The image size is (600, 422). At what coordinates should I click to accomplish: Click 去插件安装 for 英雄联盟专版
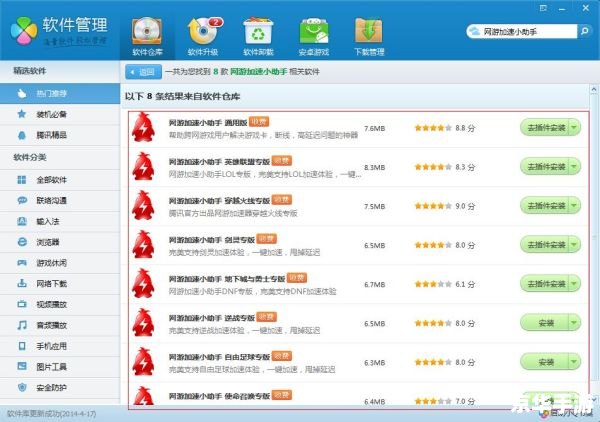[545, 166]
